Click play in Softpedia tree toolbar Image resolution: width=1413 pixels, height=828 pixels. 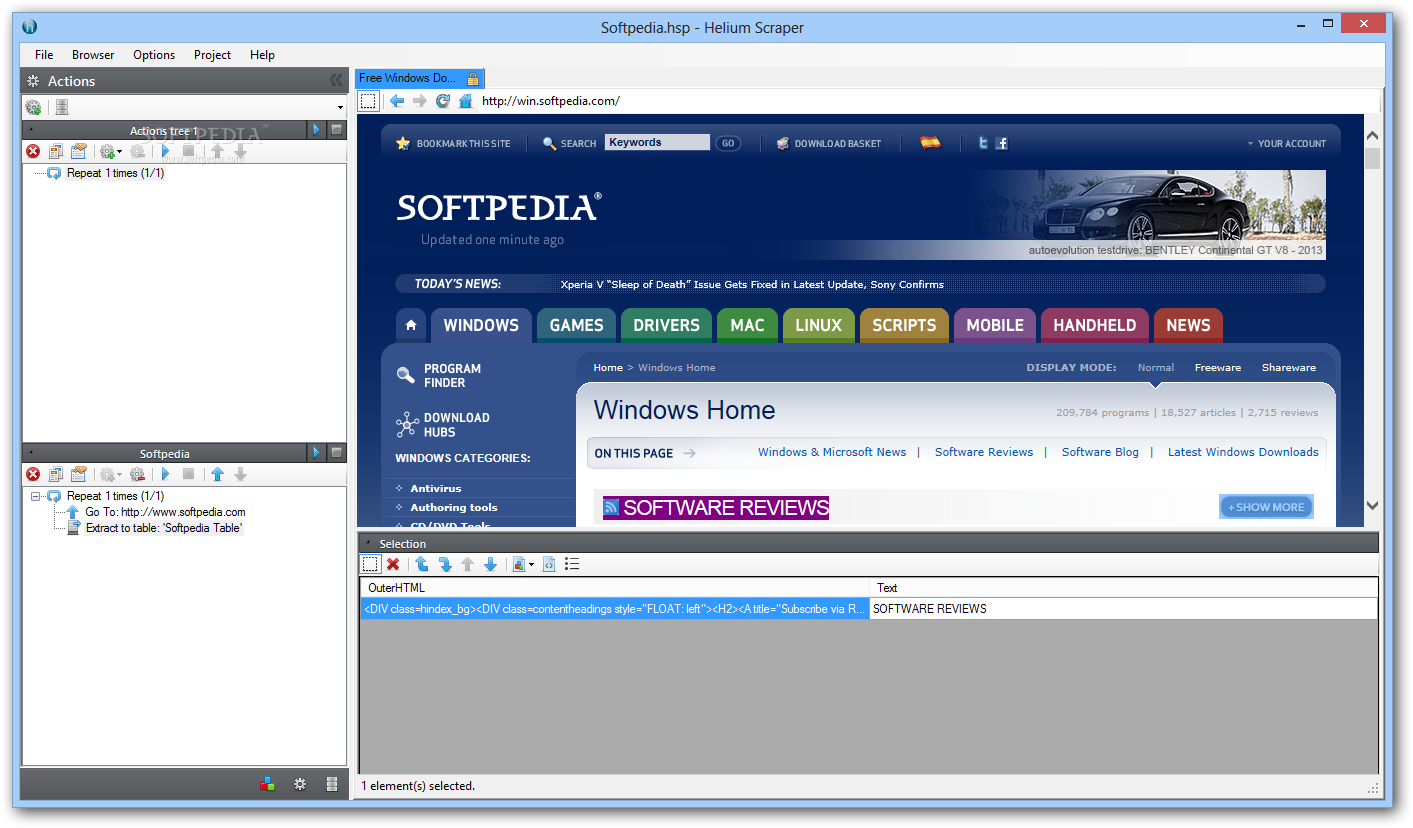[x=165, y=475]
